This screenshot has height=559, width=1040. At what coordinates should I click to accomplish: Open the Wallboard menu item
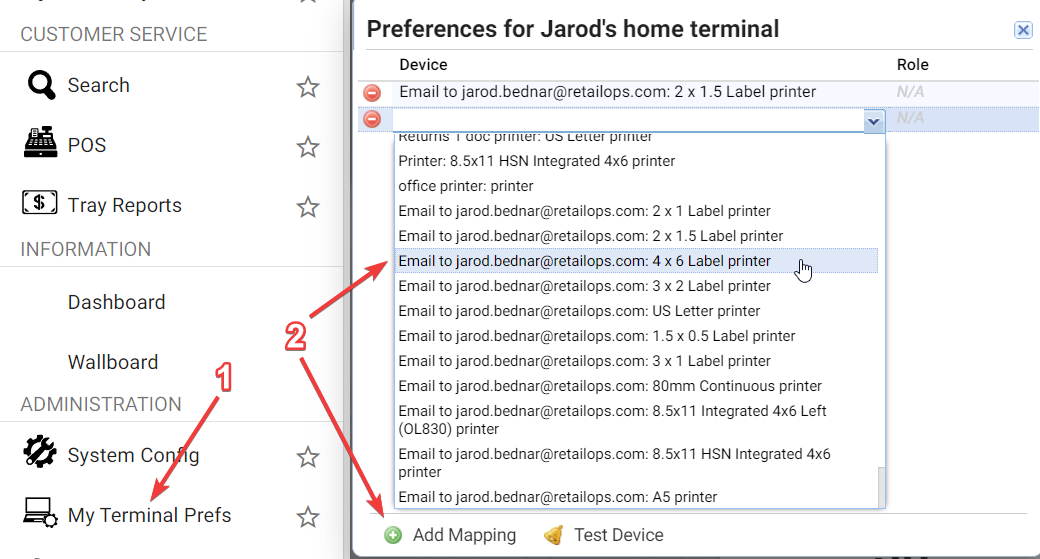113,362
